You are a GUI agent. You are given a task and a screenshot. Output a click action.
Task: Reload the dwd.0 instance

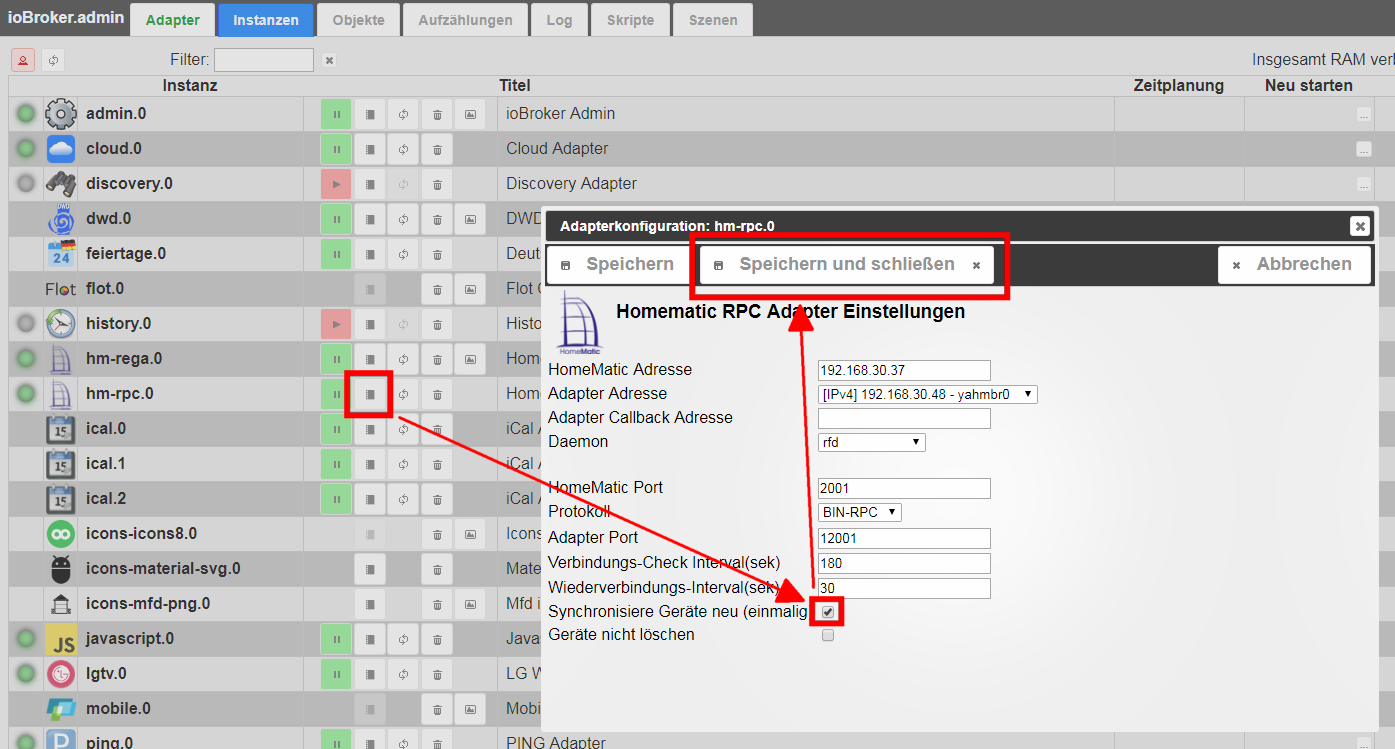[403, 219]
